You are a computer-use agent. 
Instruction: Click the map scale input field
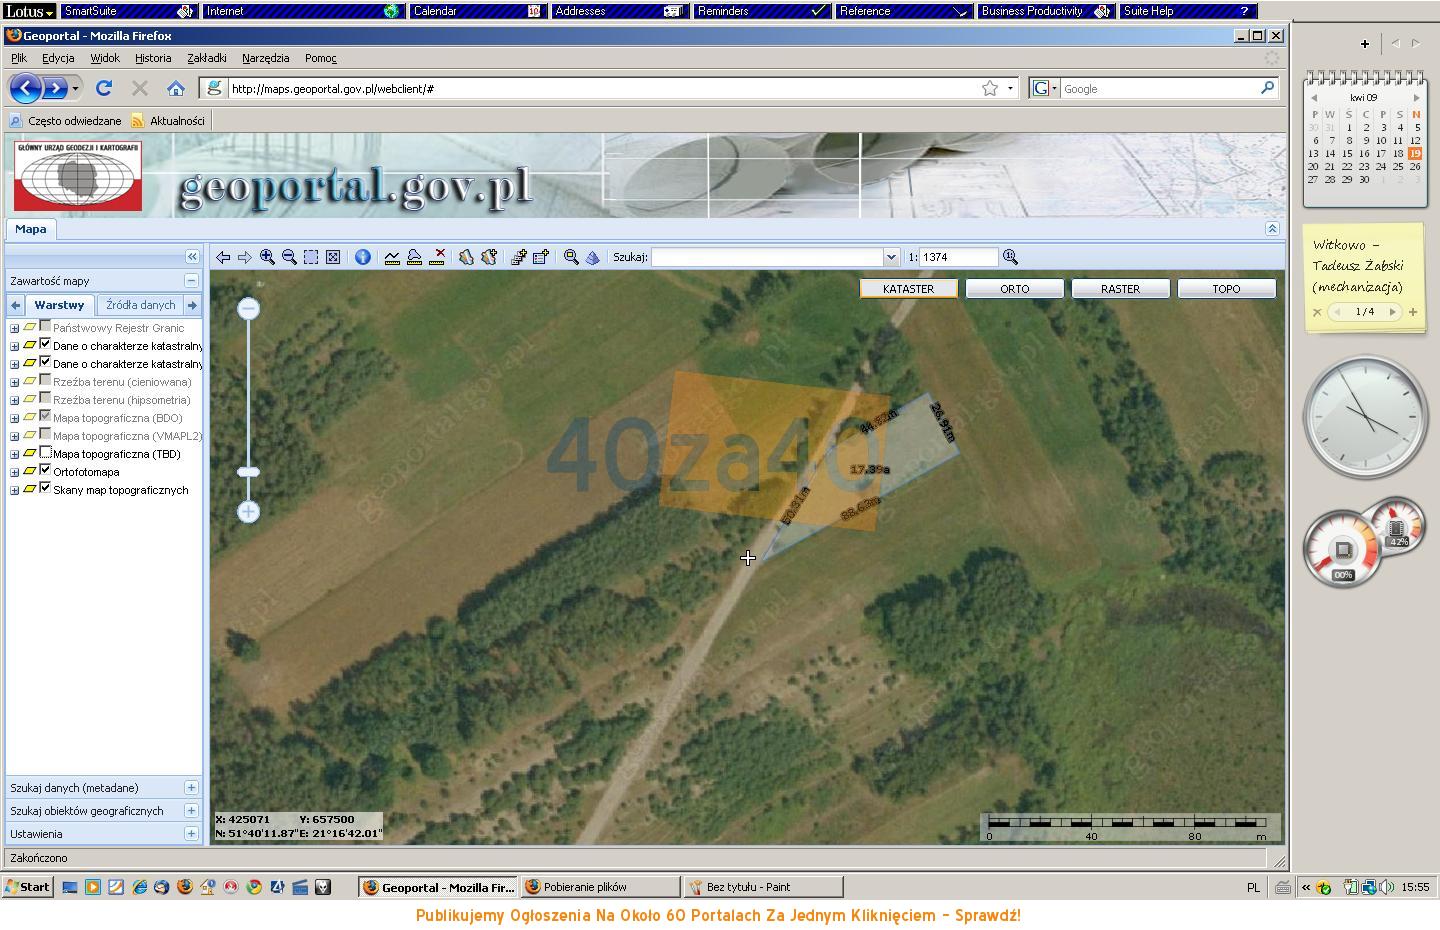click(958, 257)
